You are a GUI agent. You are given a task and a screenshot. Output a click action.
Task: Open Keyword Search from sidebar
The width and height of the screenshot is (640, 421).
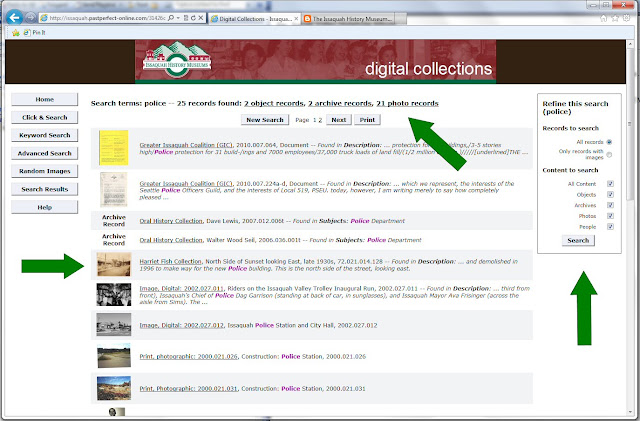coord(44,135)
